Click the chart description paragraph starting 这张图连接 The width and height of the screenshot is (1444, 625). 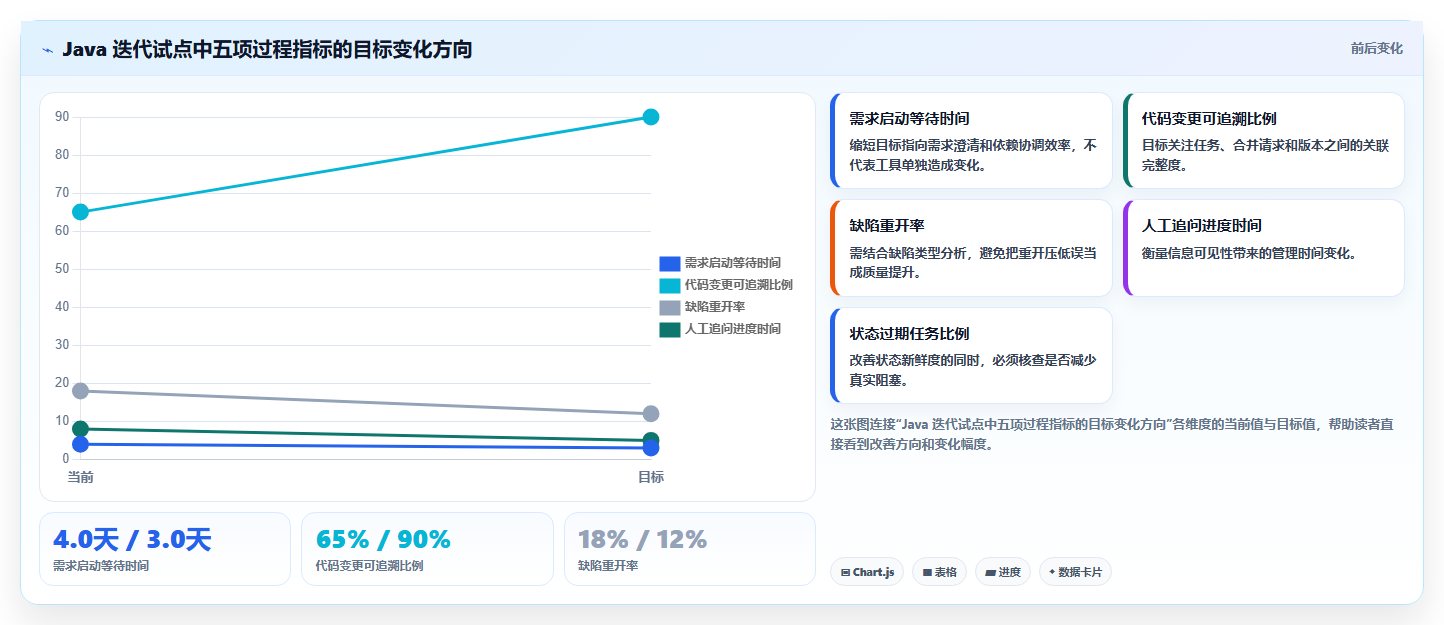1112,434
